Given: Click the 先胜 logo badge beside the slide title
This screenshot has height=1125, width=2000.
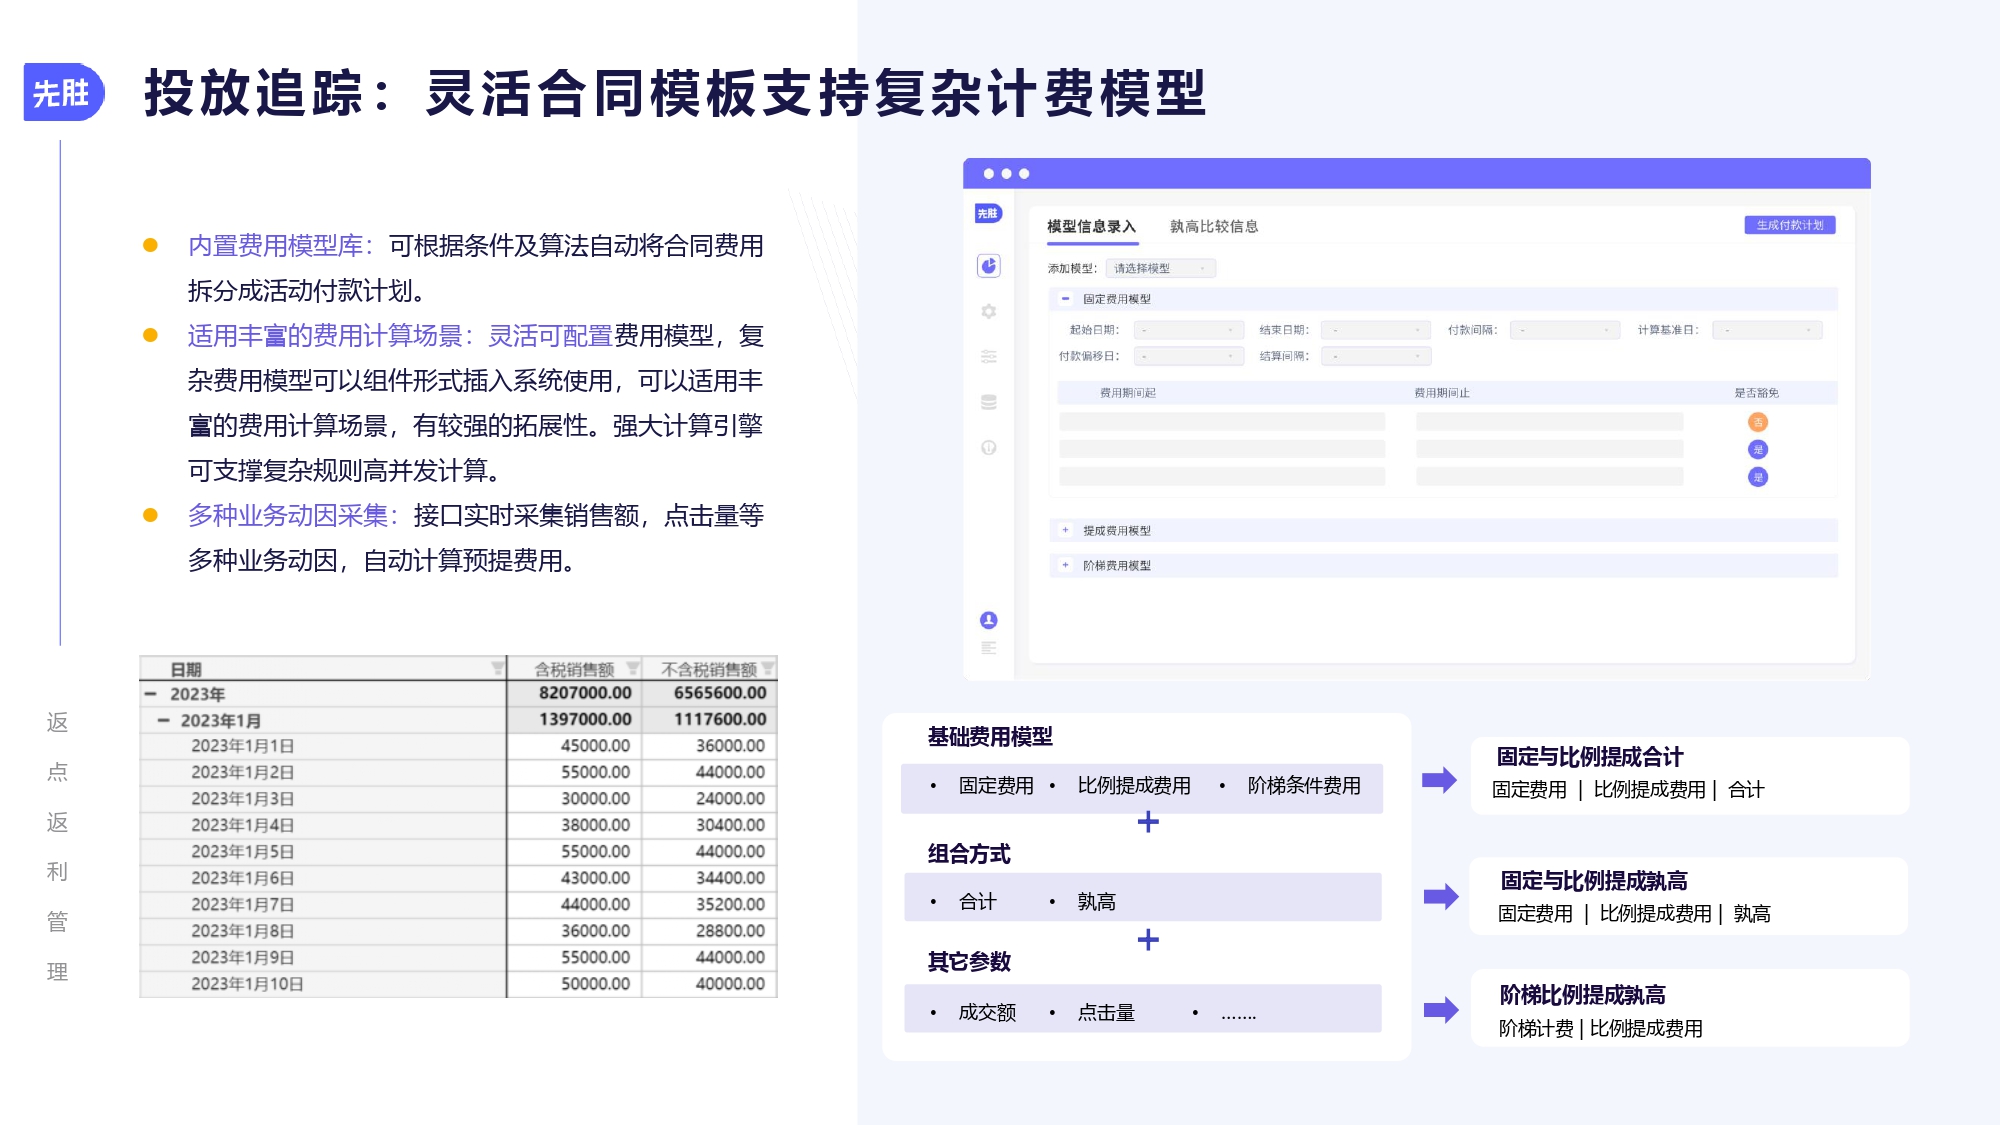Looking at the screenshot, I should (63, 93).
